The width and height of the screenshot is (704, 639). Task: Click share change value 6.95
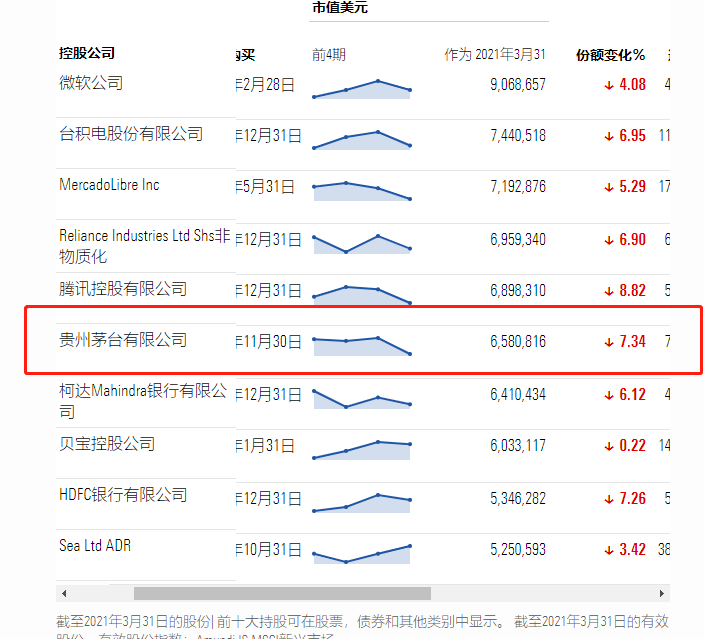(x=632, y=135)
